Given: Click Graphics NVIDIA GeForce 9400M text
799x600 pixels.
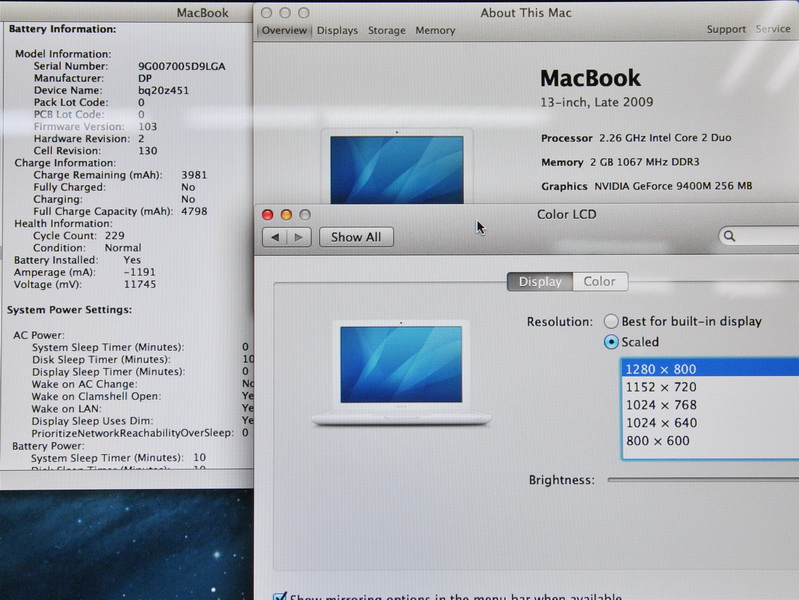Looking at the screenshot, I should pos(647,186).
